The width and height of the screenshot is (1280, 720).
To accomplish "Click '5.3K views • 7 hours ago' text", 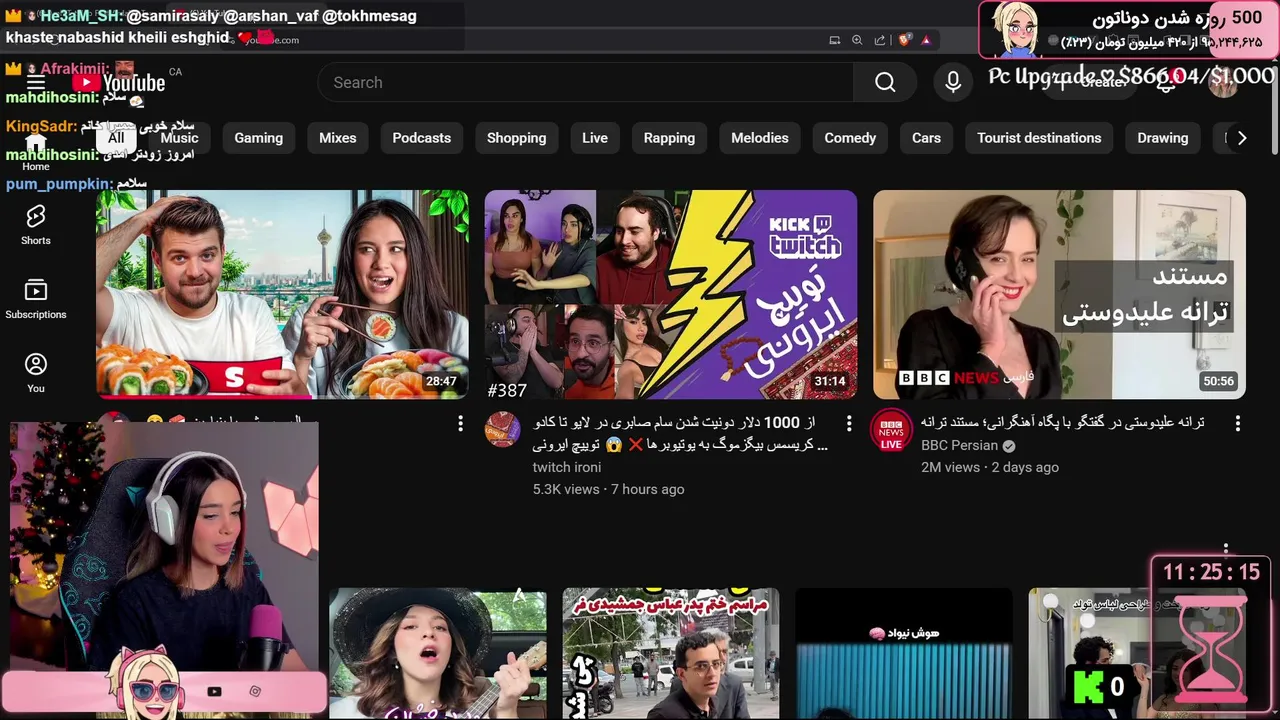I will coord(608,489).
